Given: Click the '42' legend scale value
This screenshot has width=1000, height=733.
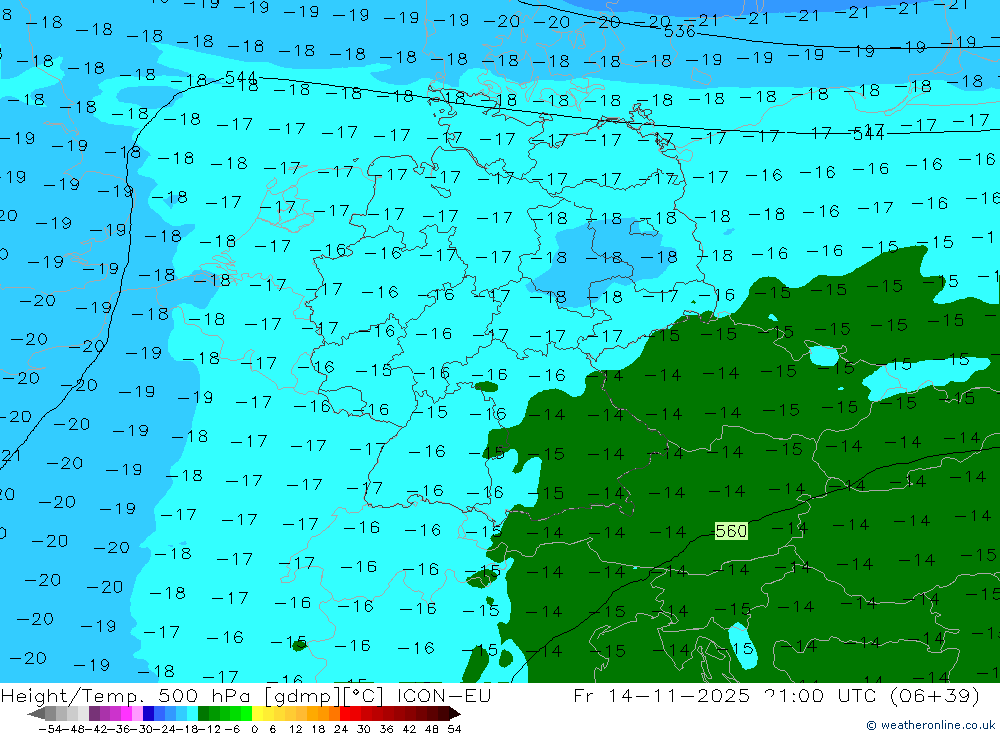Looking at the screenshot, I should pos(409,729).
